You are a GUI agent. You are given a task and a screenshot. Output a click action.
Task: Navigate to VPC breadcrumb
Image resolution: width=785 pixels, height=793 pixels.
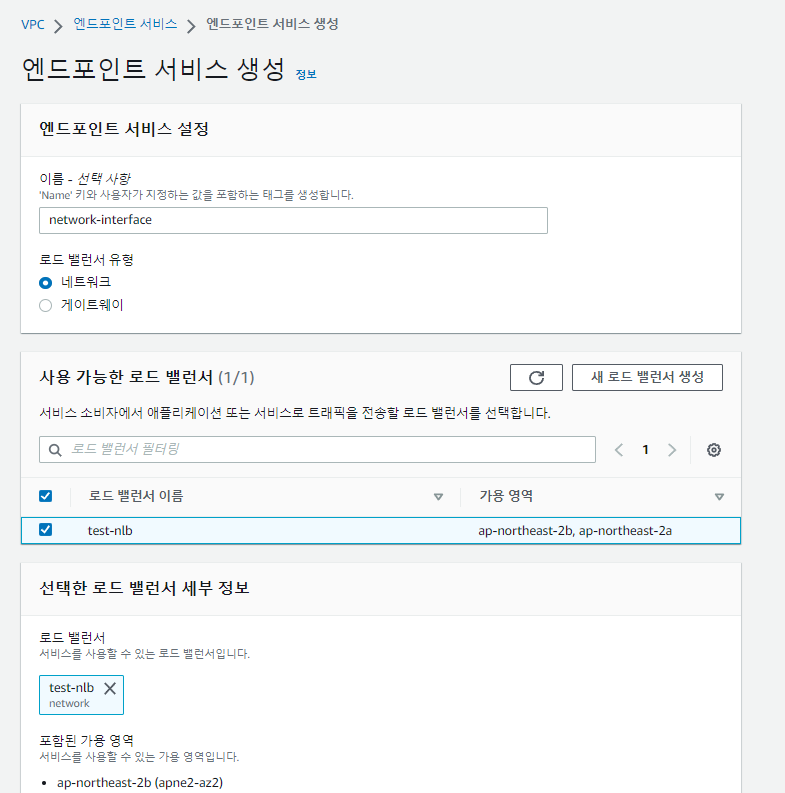pyautogui.click(x=33, y=24)
